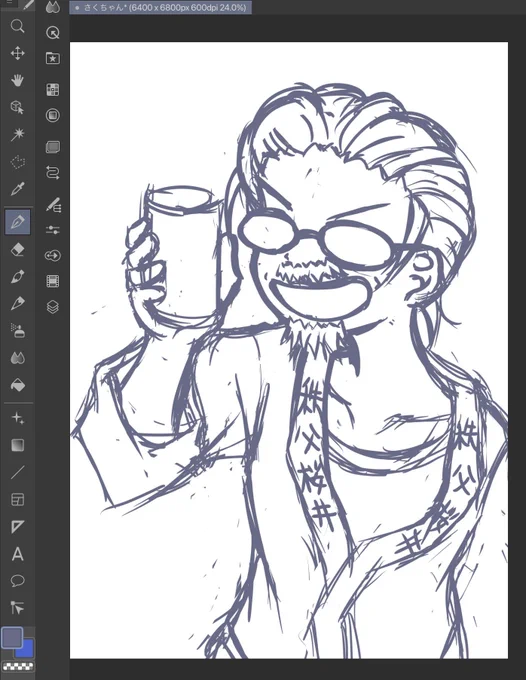Select the Airbrush spray tool
Viewport: 526px width, 680px height.
coord(17,330)
